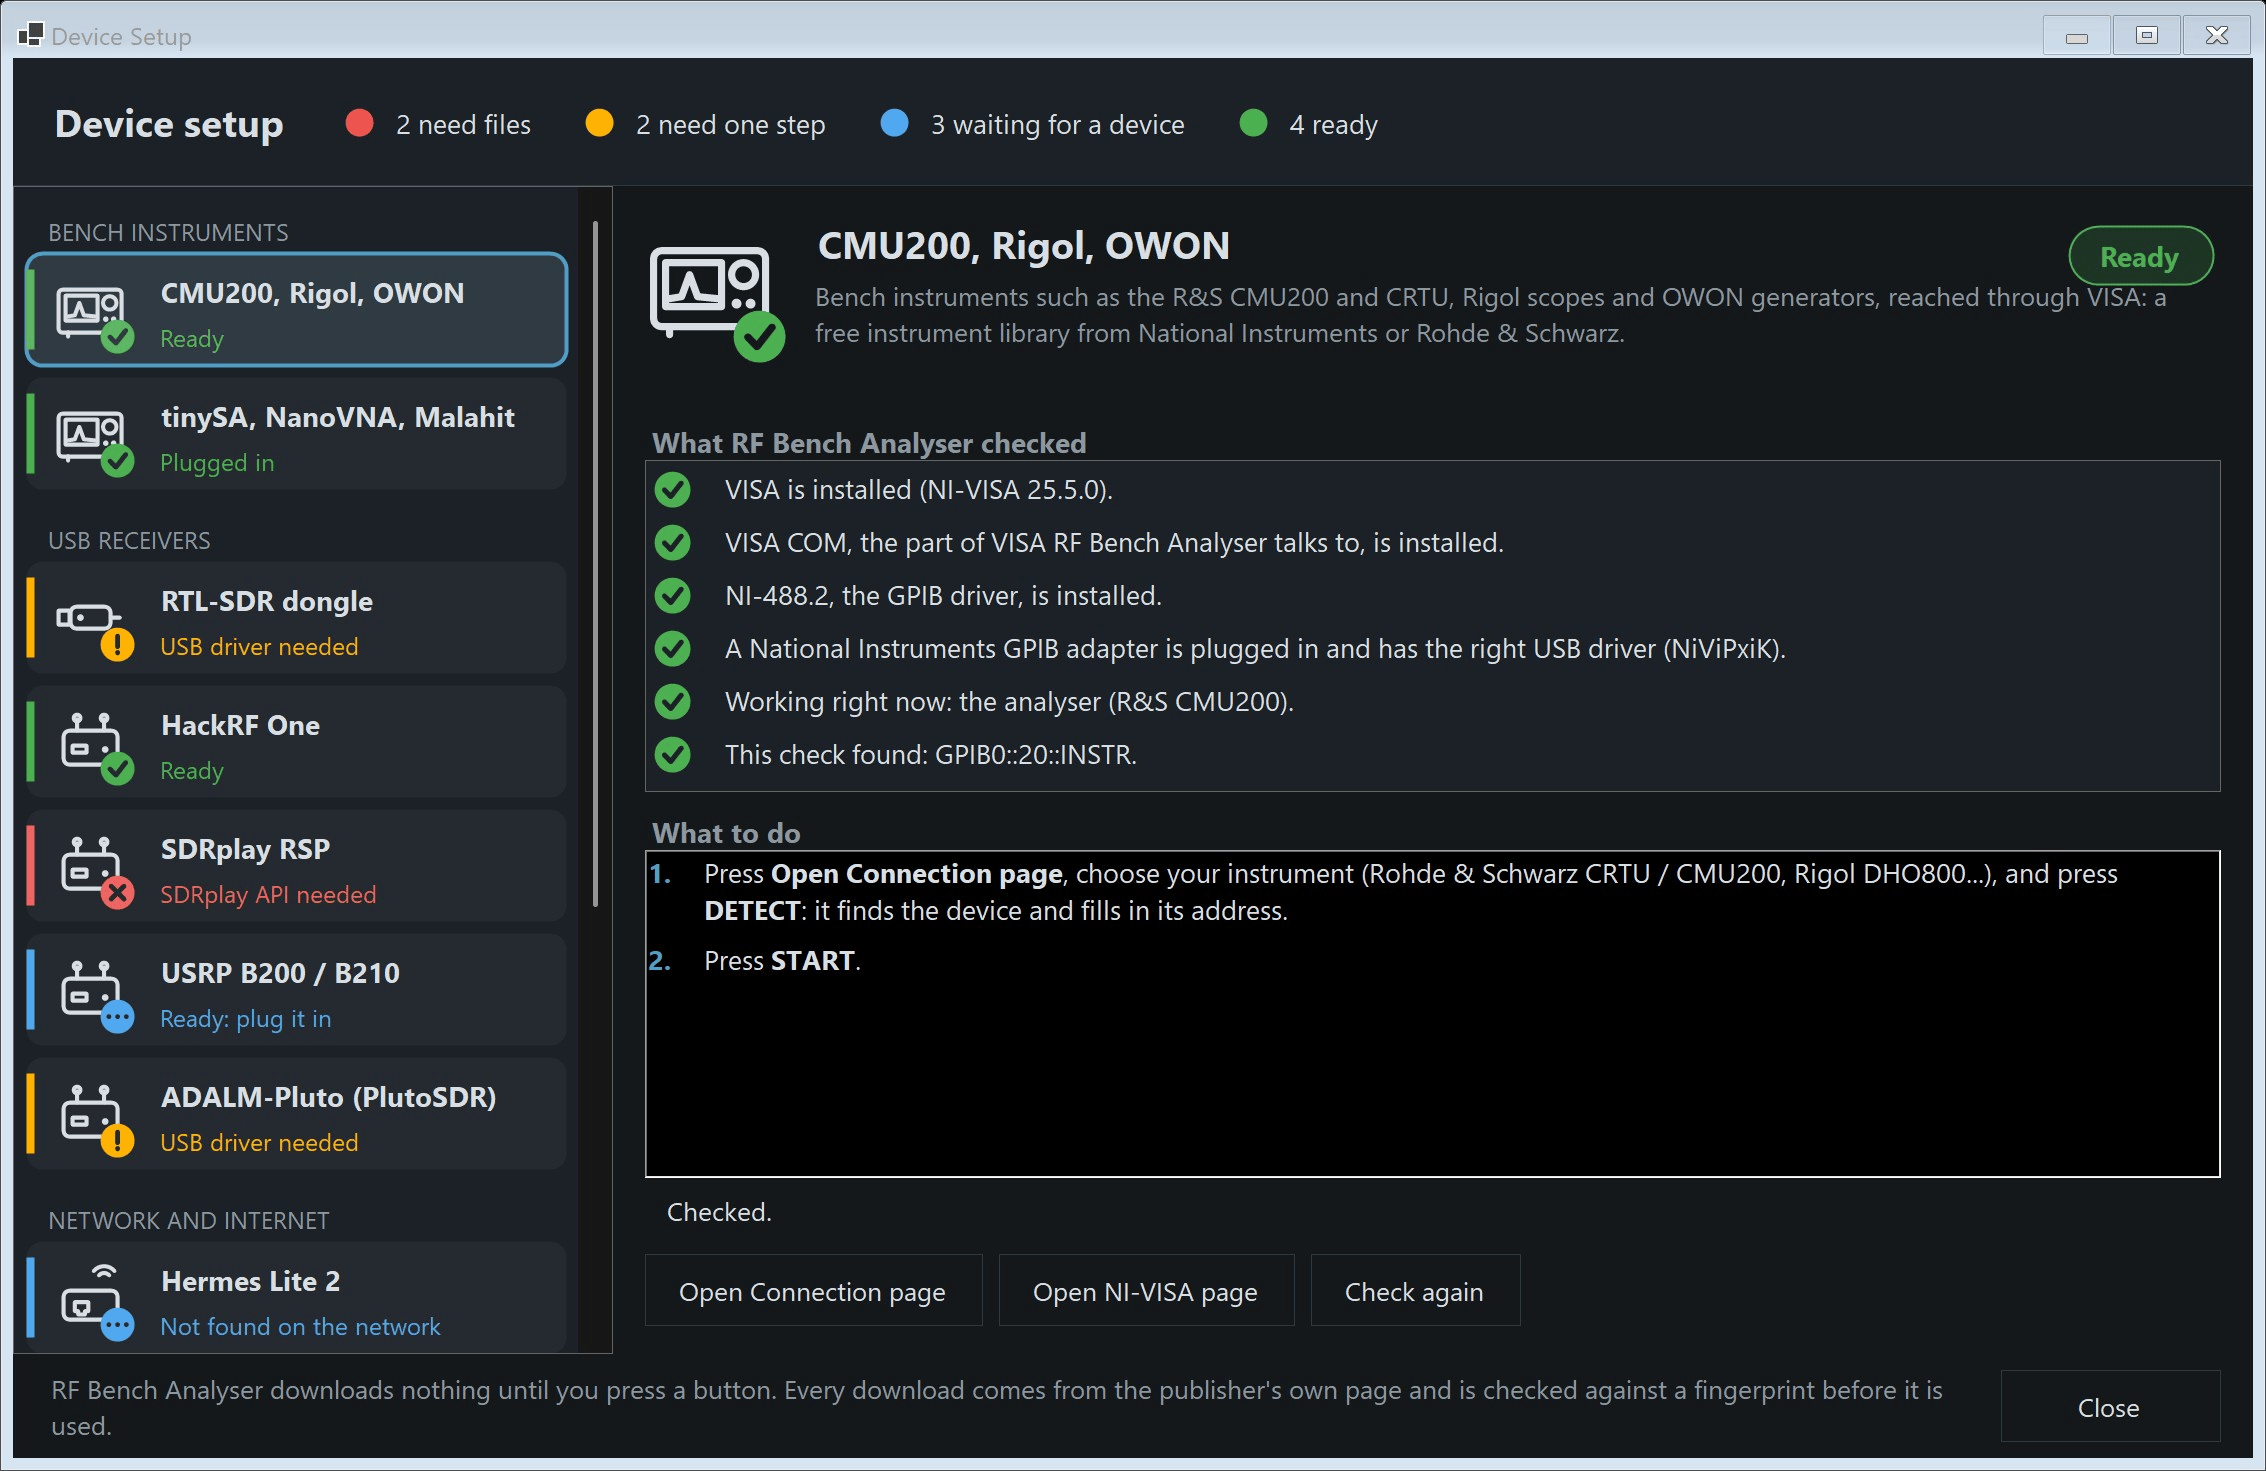
Task: Click the 'Press START.' instruction step
Action: 782,961
